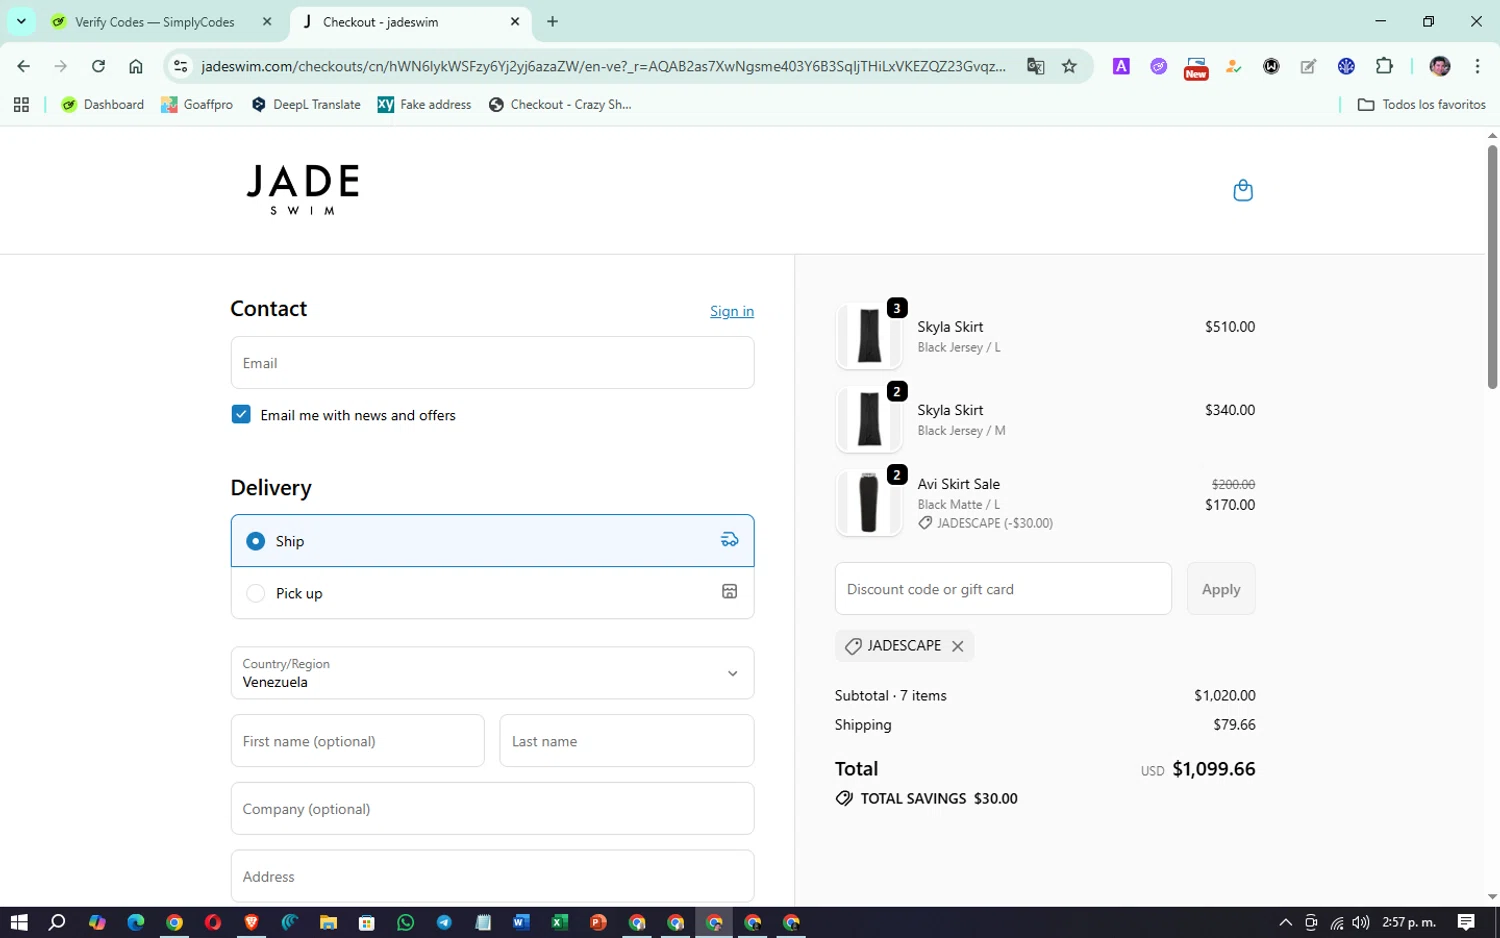Click the Windows Start button
The width and height of the screenshot is (1500, 938).
(x=19, y=922)
